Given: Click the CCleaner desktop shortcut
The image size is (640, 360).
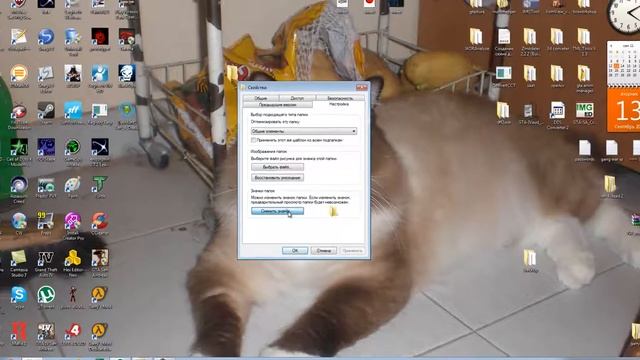Looking at the screenshot, I should pyautogui.click(x=100, y=223).
